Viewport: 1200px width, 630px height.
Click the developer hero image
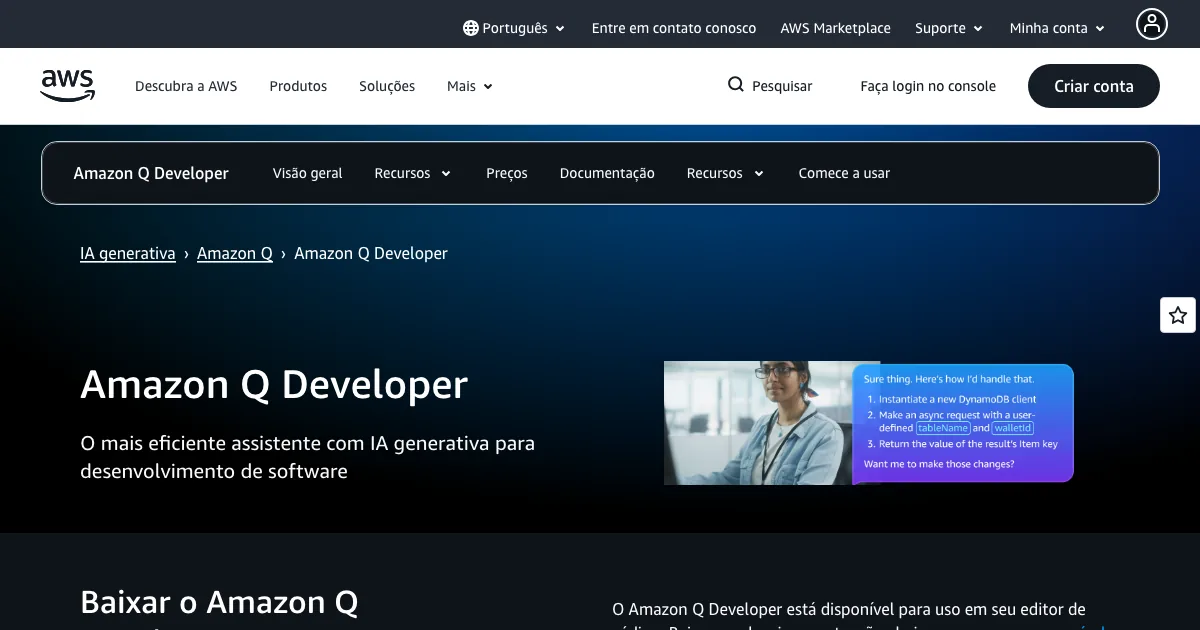click(x=868, y=423)
